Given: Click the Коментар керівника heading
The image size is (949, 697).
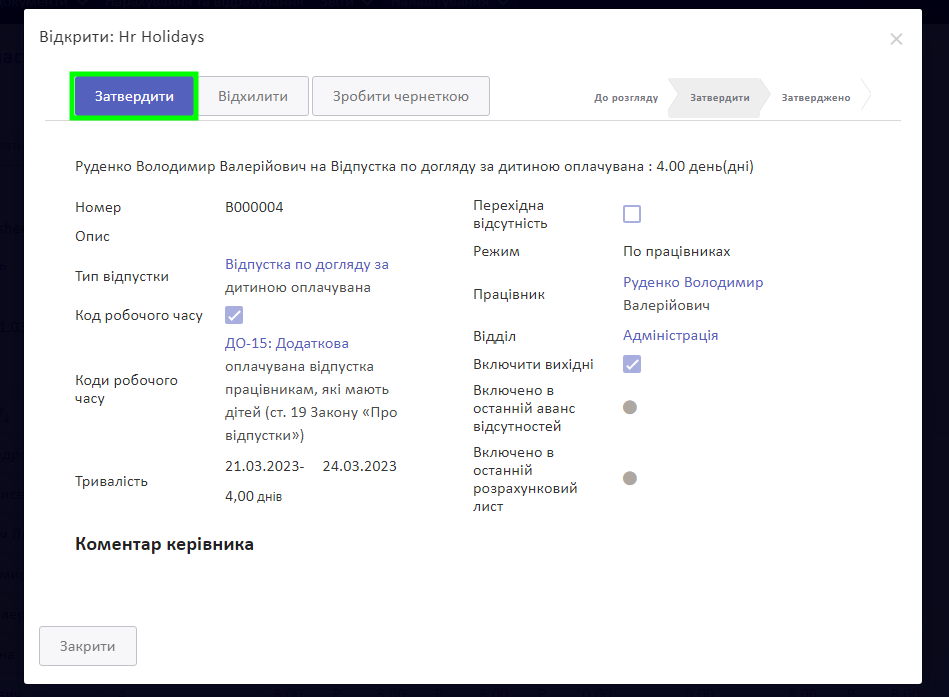Looking at the screenshot, I should [164, 545].
